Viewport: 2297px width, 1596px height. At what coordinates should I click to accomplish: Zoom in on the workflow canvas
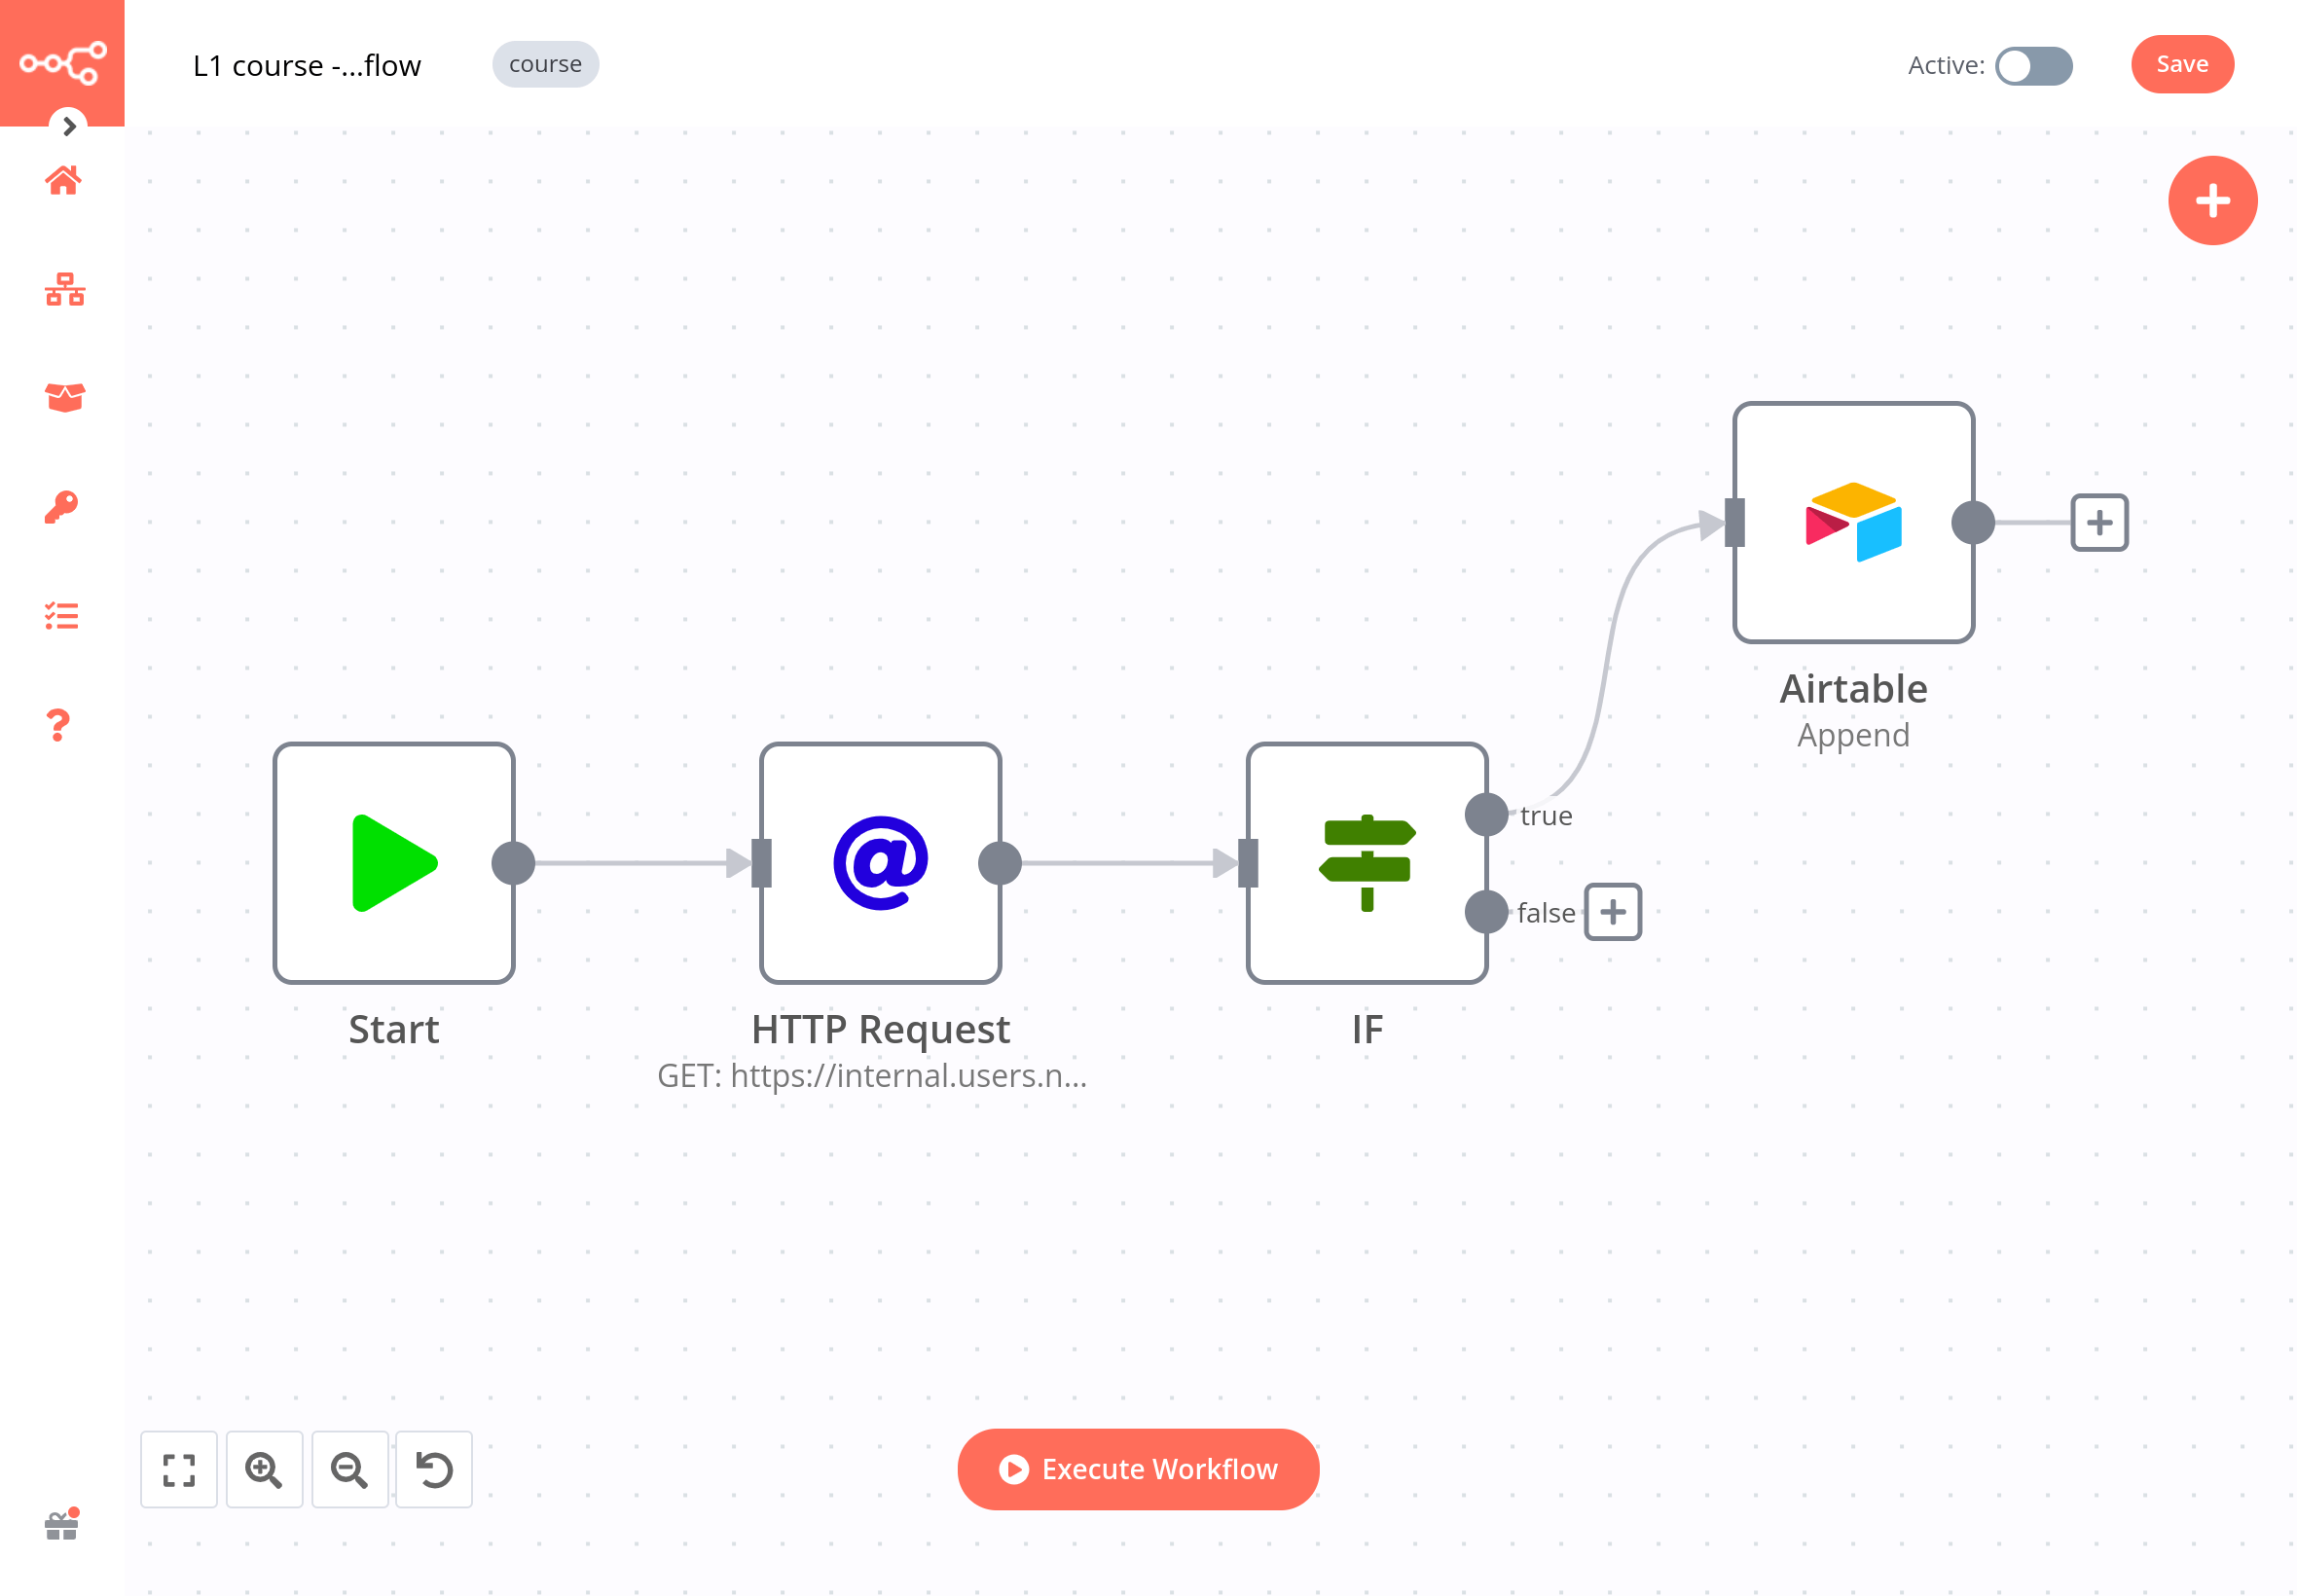click(x=264, y=1469)
